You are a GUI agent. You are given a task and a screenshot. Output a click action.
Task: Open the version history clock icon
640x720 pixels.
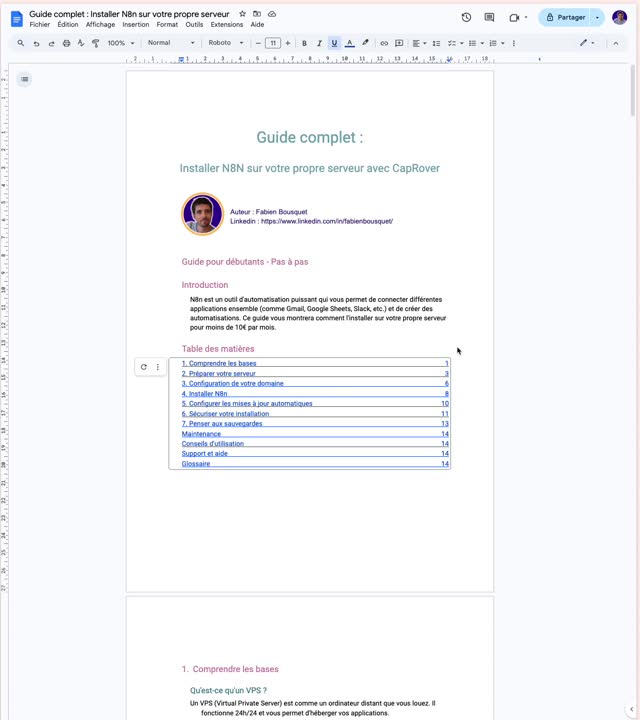click(x=466, y=17)
